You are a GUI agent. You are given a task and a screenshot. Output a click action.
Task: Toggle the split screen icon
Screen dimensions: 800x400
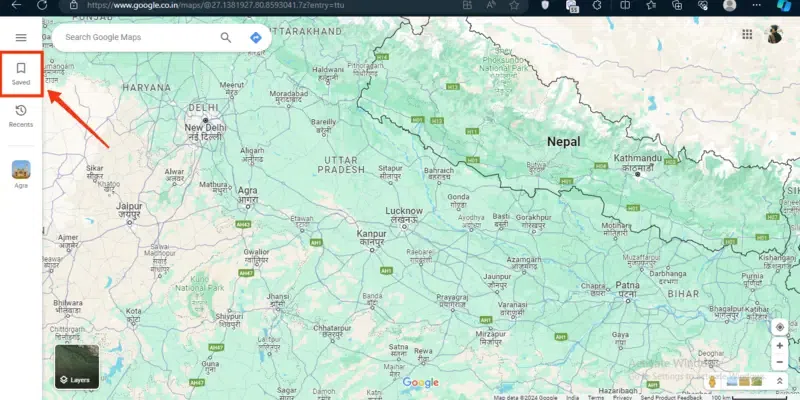coord(624,5)
